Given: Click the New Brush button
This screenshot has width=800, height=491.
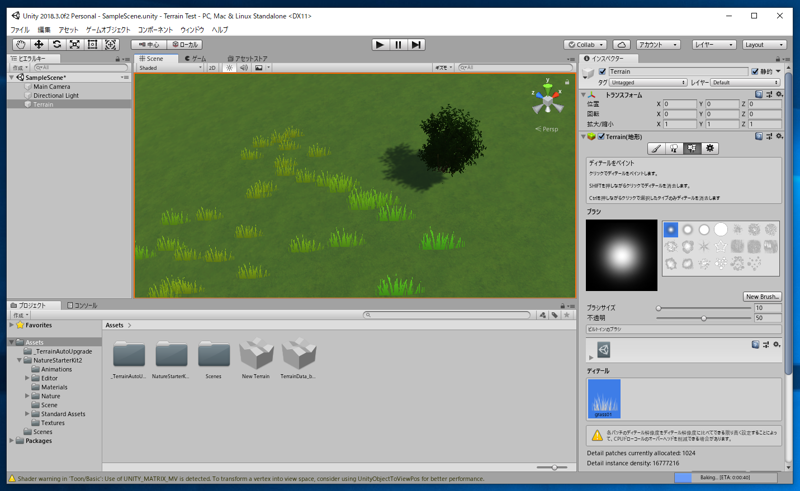Looking at the screenshot, I should tap(762, 297).
